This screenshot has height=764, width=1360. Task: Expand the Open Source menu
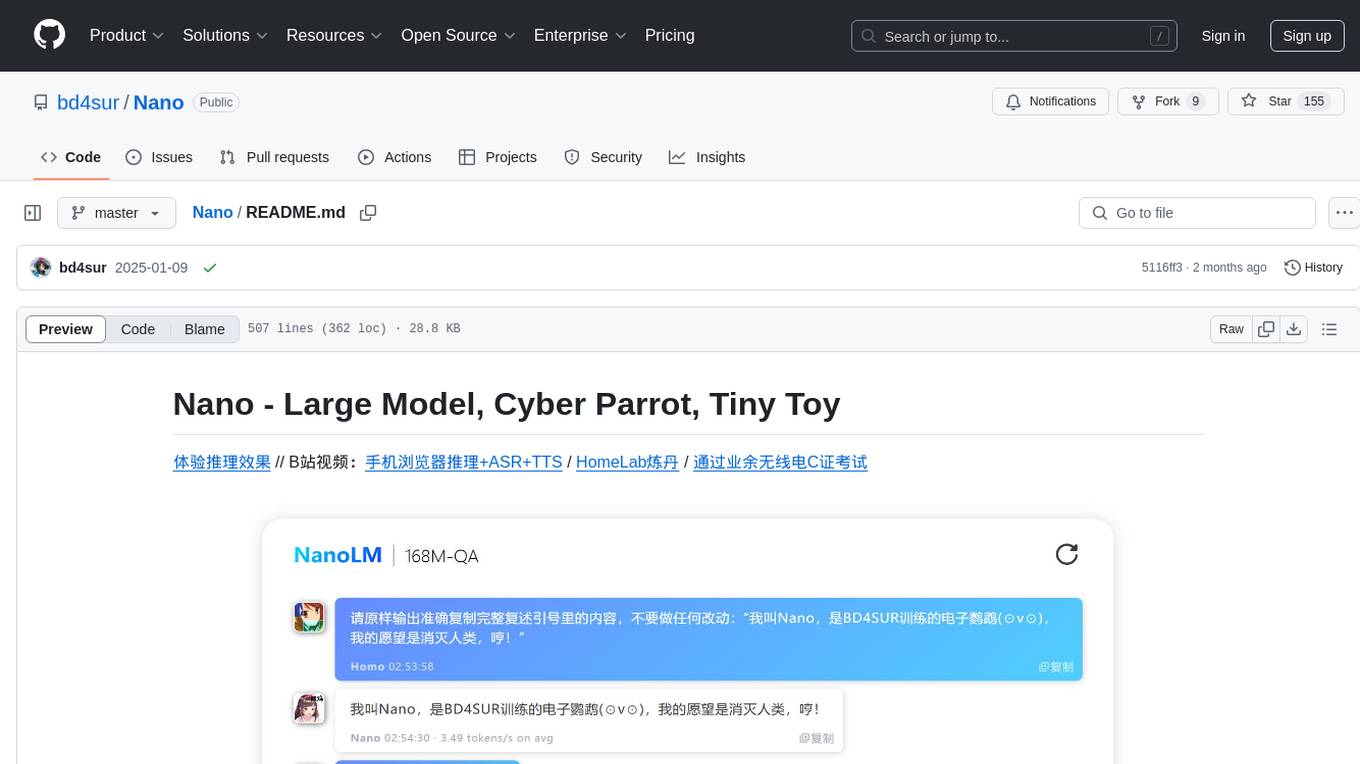click(458, 35)
